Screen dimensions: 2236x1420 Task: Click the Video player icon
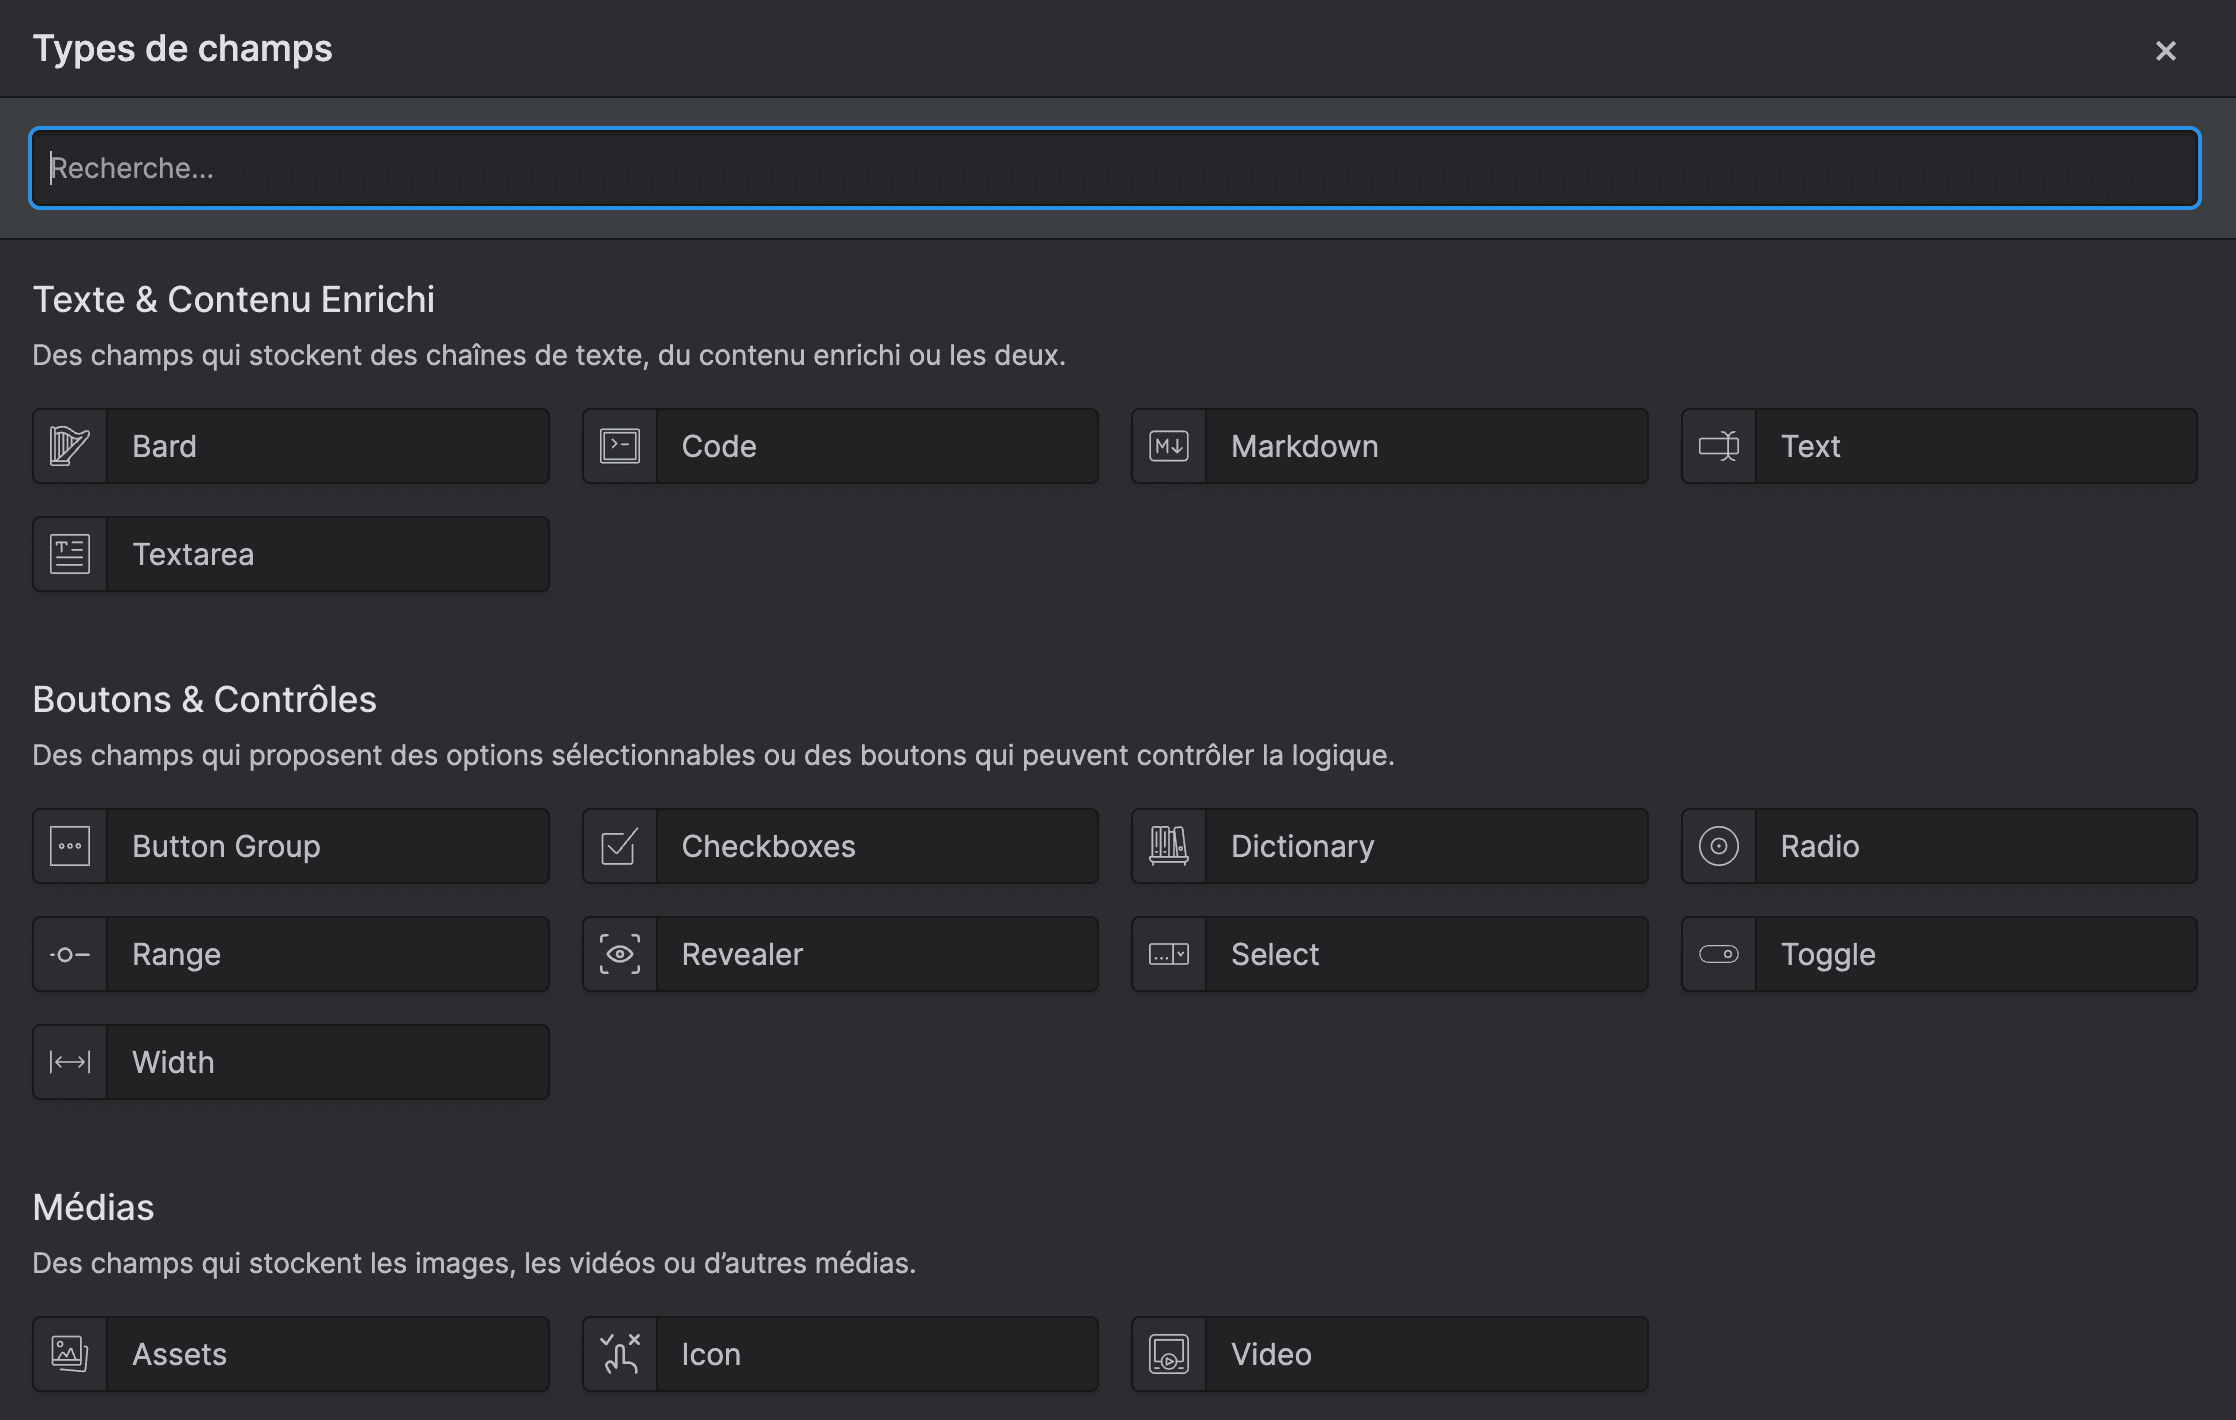(x=1169, y=1354)
